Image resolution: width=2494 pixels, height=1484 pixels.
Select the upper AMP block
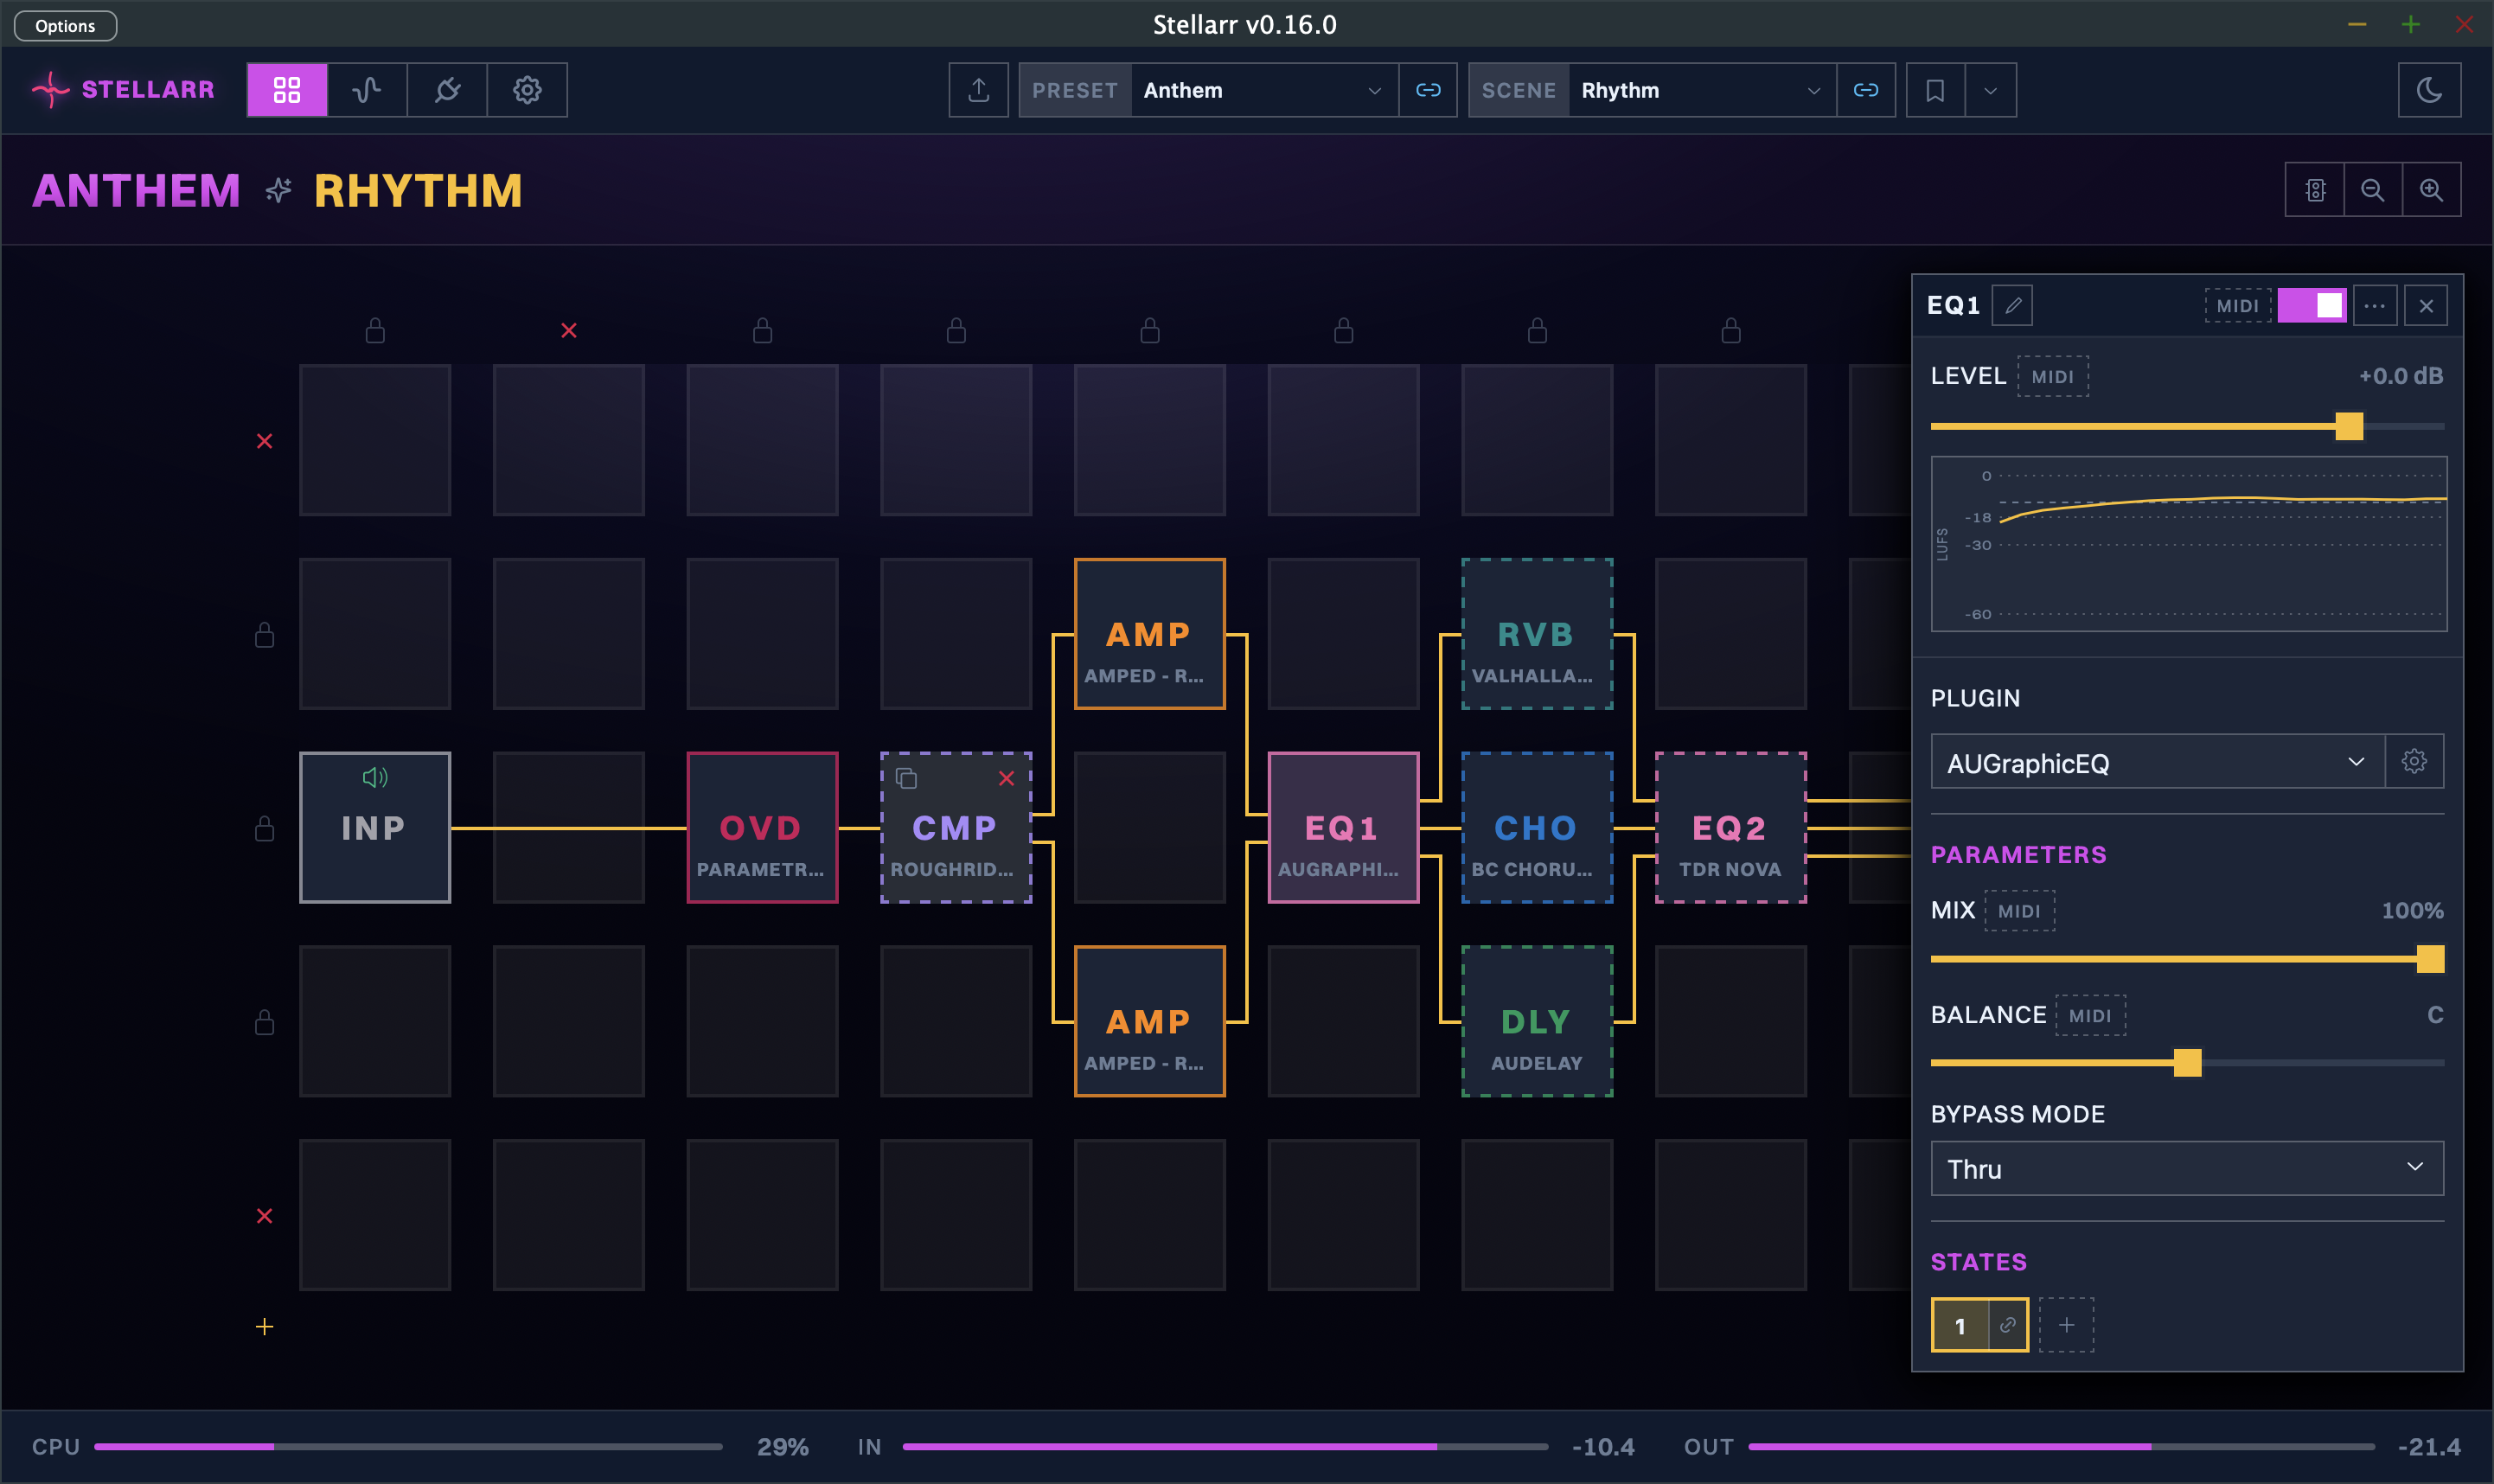[1150, 634]
